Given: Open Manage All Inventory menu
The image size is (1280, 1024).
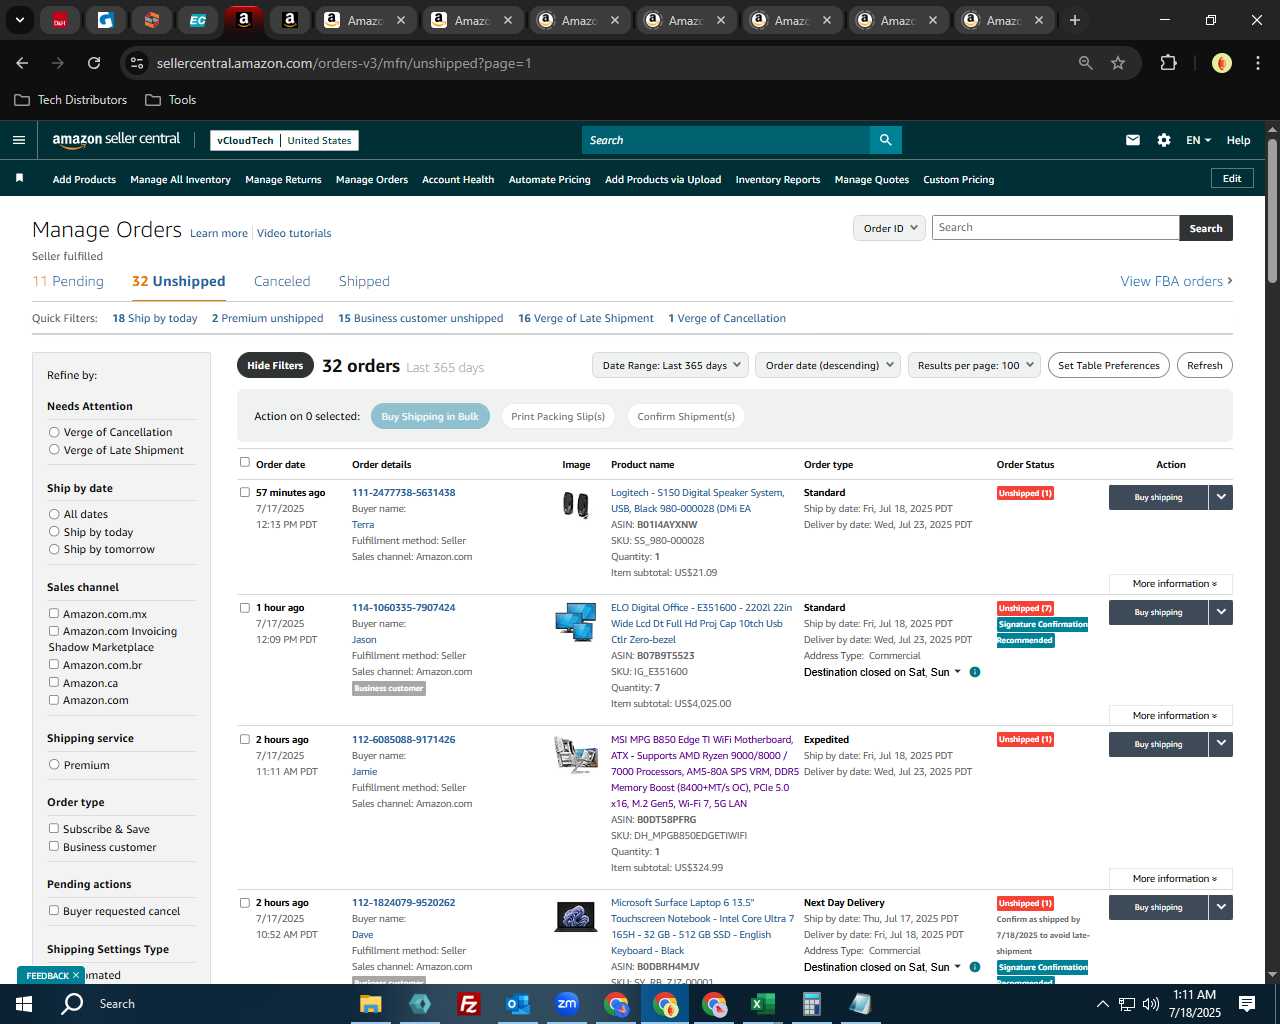Looking at the screenshot, I should coord(180,180).
